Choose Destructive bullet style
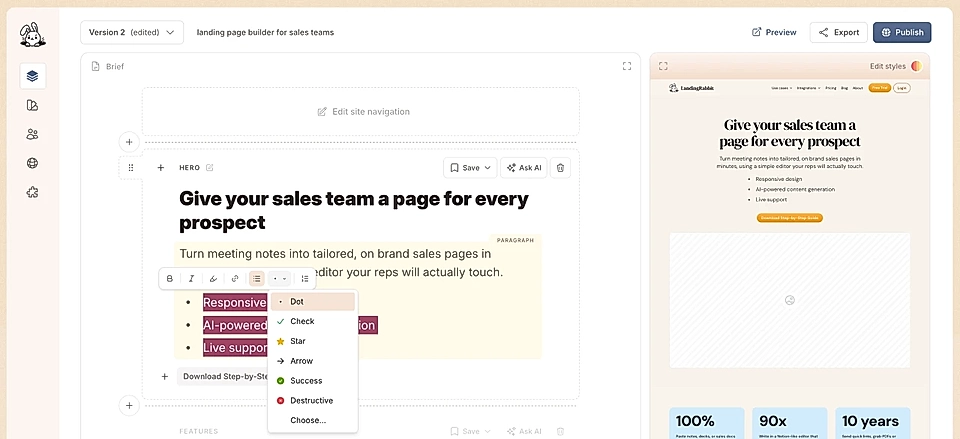Screen dimensions: 960x439 313,400
